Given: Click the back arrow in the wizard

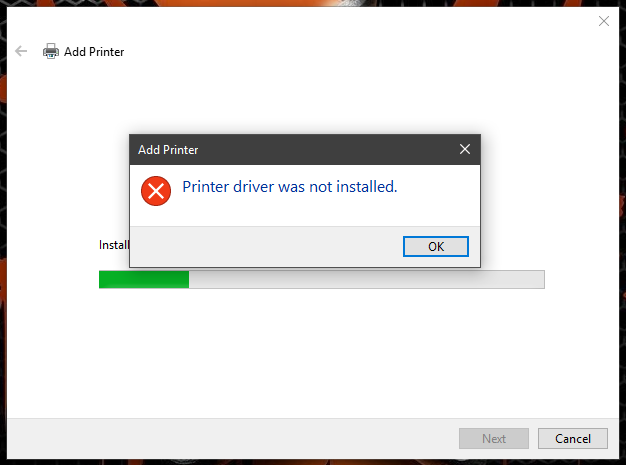Looking at the screenshot, I should coord(21,51).
